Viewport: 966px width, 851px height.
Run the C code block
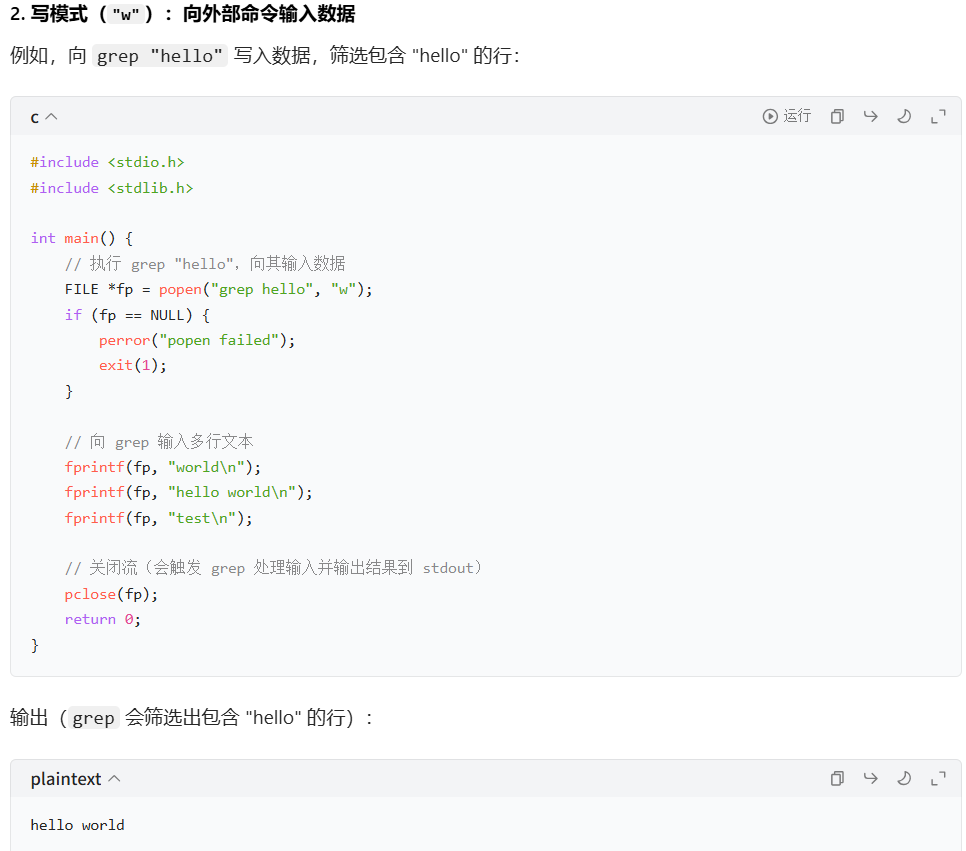tap(786, 116)
